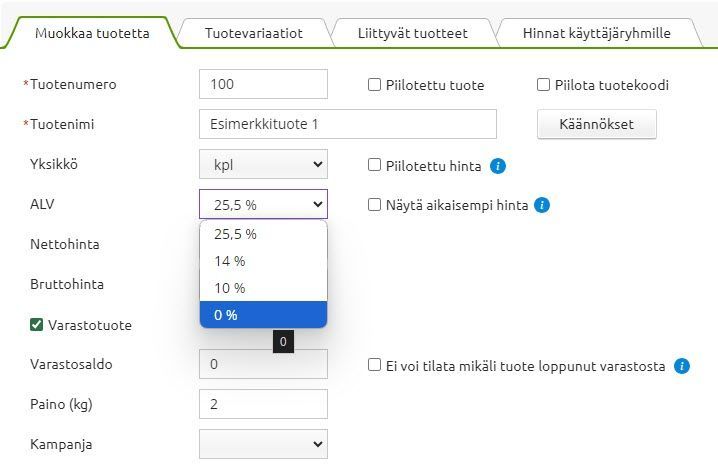Tick the Näytä aikaisempi hinta checkbox
Image resolution: width=718 pixels, height=464 pixels.
point(375,205)
